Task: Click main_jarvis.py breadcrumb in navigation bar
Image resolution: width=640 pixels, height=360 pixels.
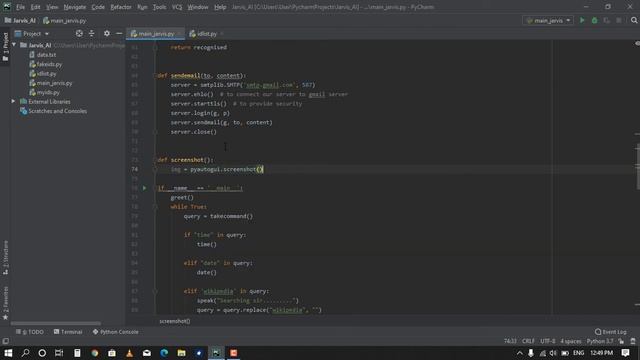Action: point(64,20)
